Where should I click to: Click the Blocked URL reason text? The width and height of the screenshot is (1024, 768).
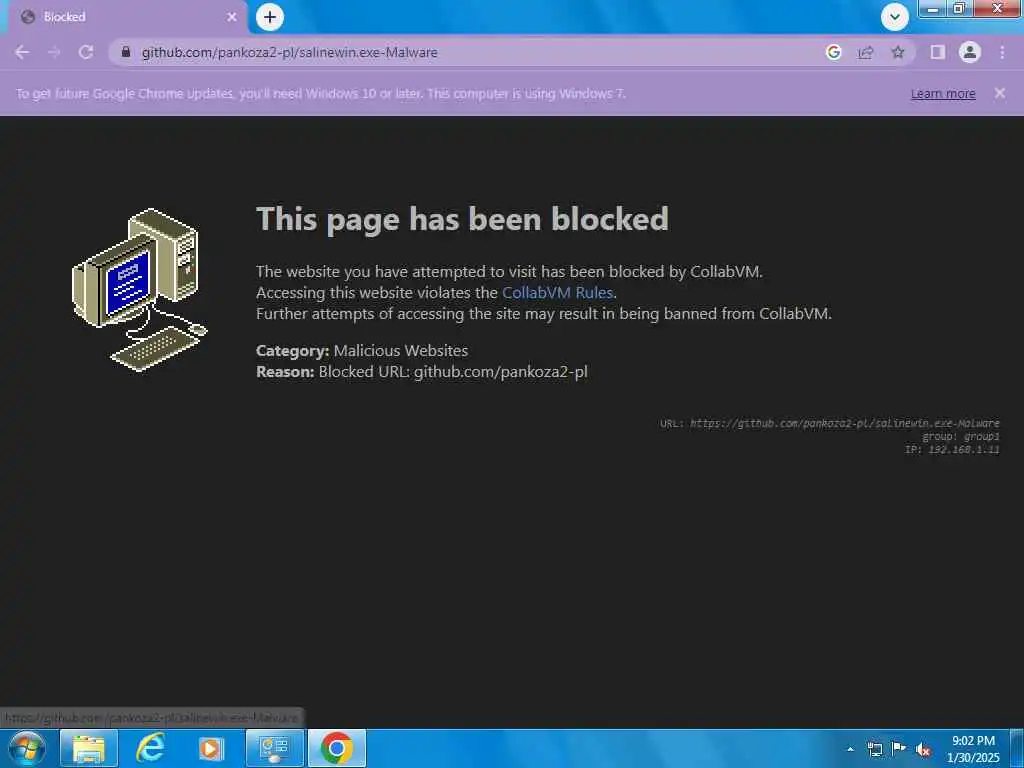[x=453, y=372]
